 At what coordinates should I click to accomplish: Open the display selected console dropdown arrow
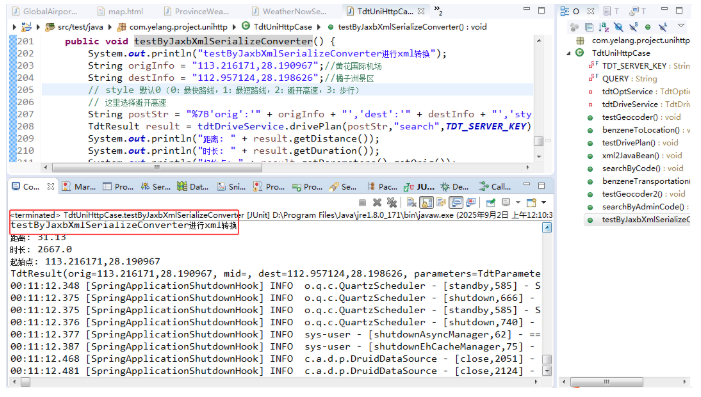pos(518,203)
